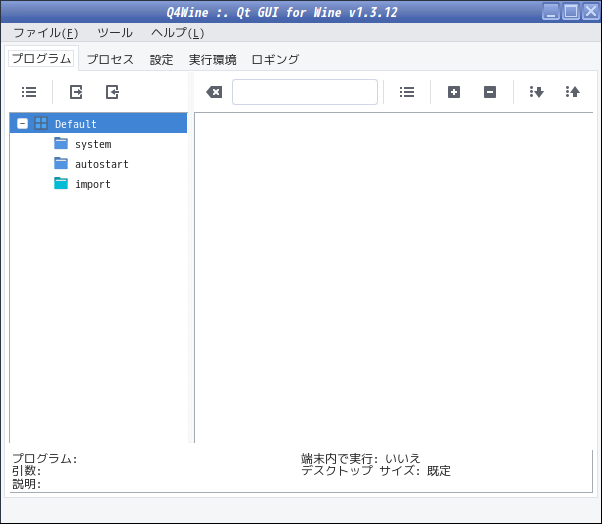Switch to the 設定 tab

pyautogui.click(x=161, y=60)
